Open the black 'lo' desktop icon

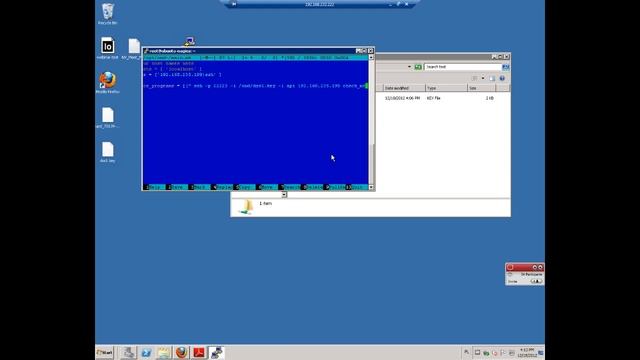107,46
